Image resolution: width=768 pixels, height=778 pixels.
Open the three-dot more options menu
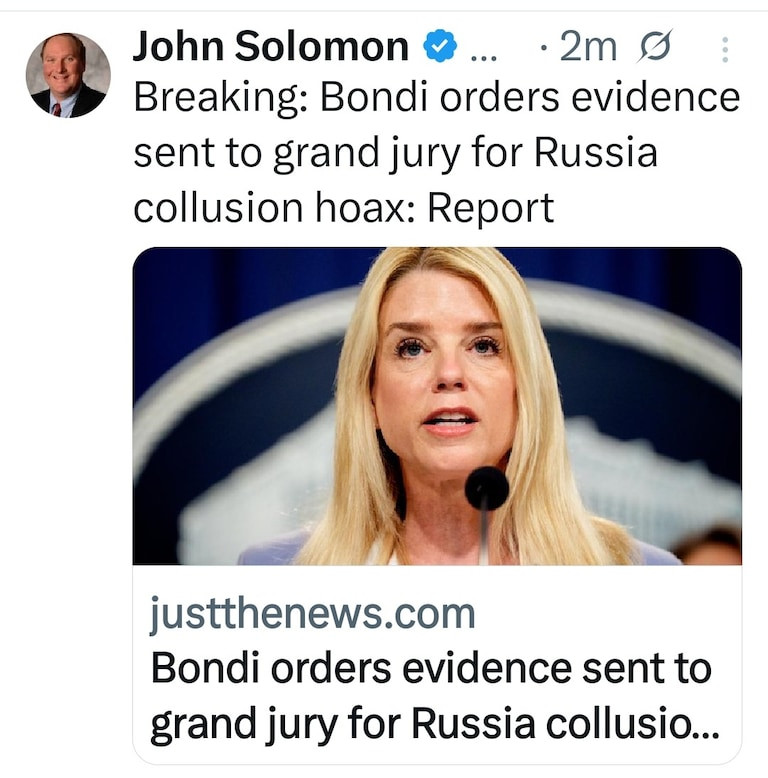tap(725, 49)
